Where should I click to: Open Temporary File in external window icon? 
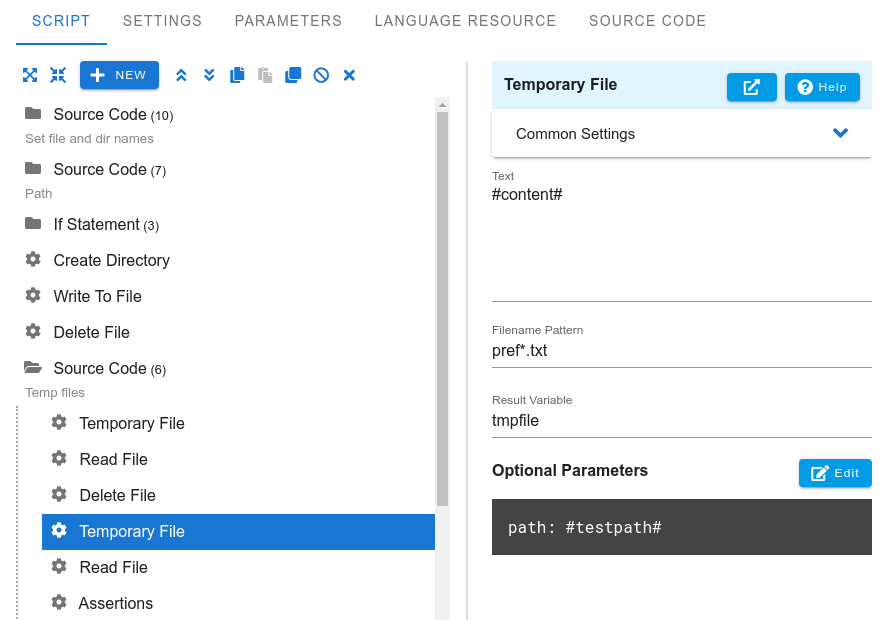click(x=751, y=87)
